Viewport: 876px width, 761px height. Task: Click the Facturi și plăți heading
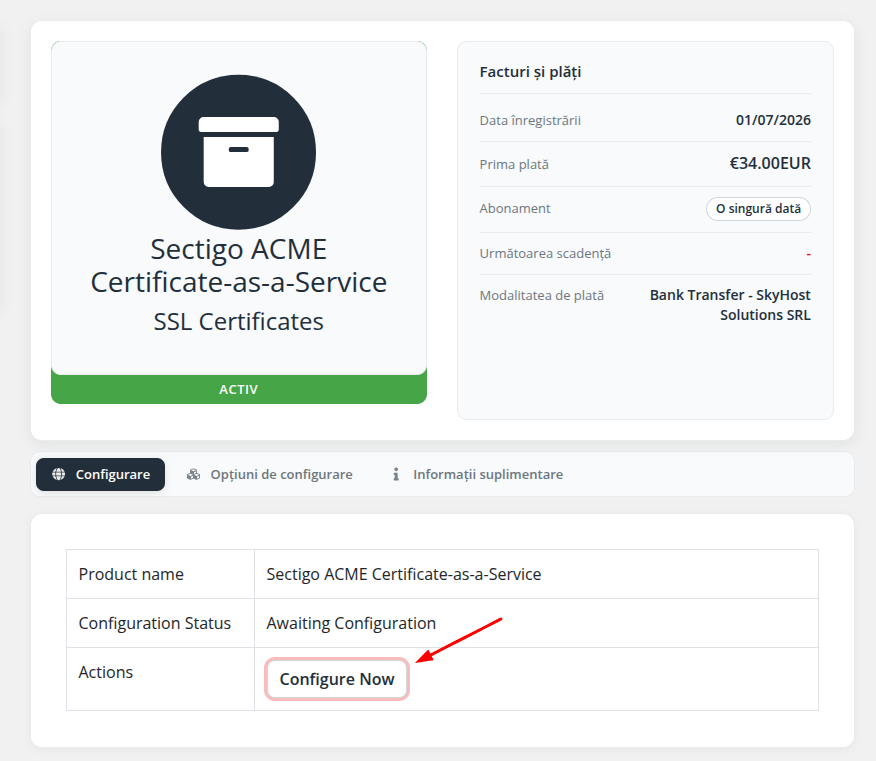pos(530,72)
